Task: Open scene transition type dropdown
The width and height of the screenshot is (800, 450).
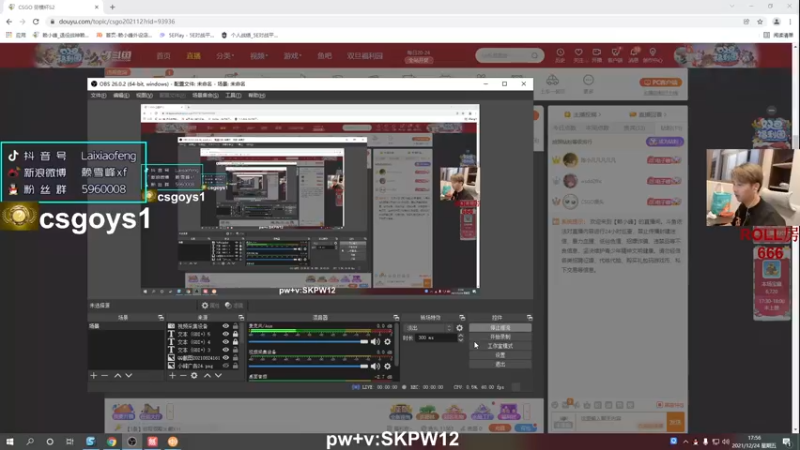Action: [x=428, y=328]
